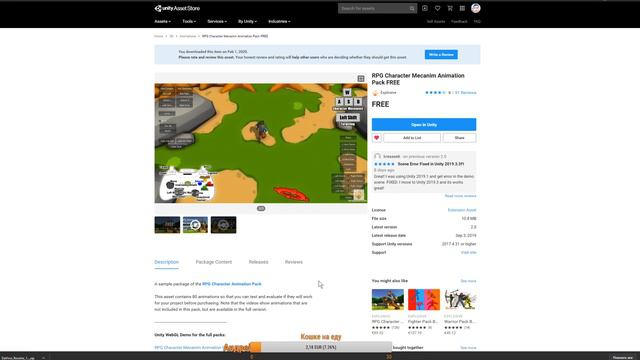Open My Assets download icon in header
This screenshot has width=640, height=360.
click(x=425, y=8)
